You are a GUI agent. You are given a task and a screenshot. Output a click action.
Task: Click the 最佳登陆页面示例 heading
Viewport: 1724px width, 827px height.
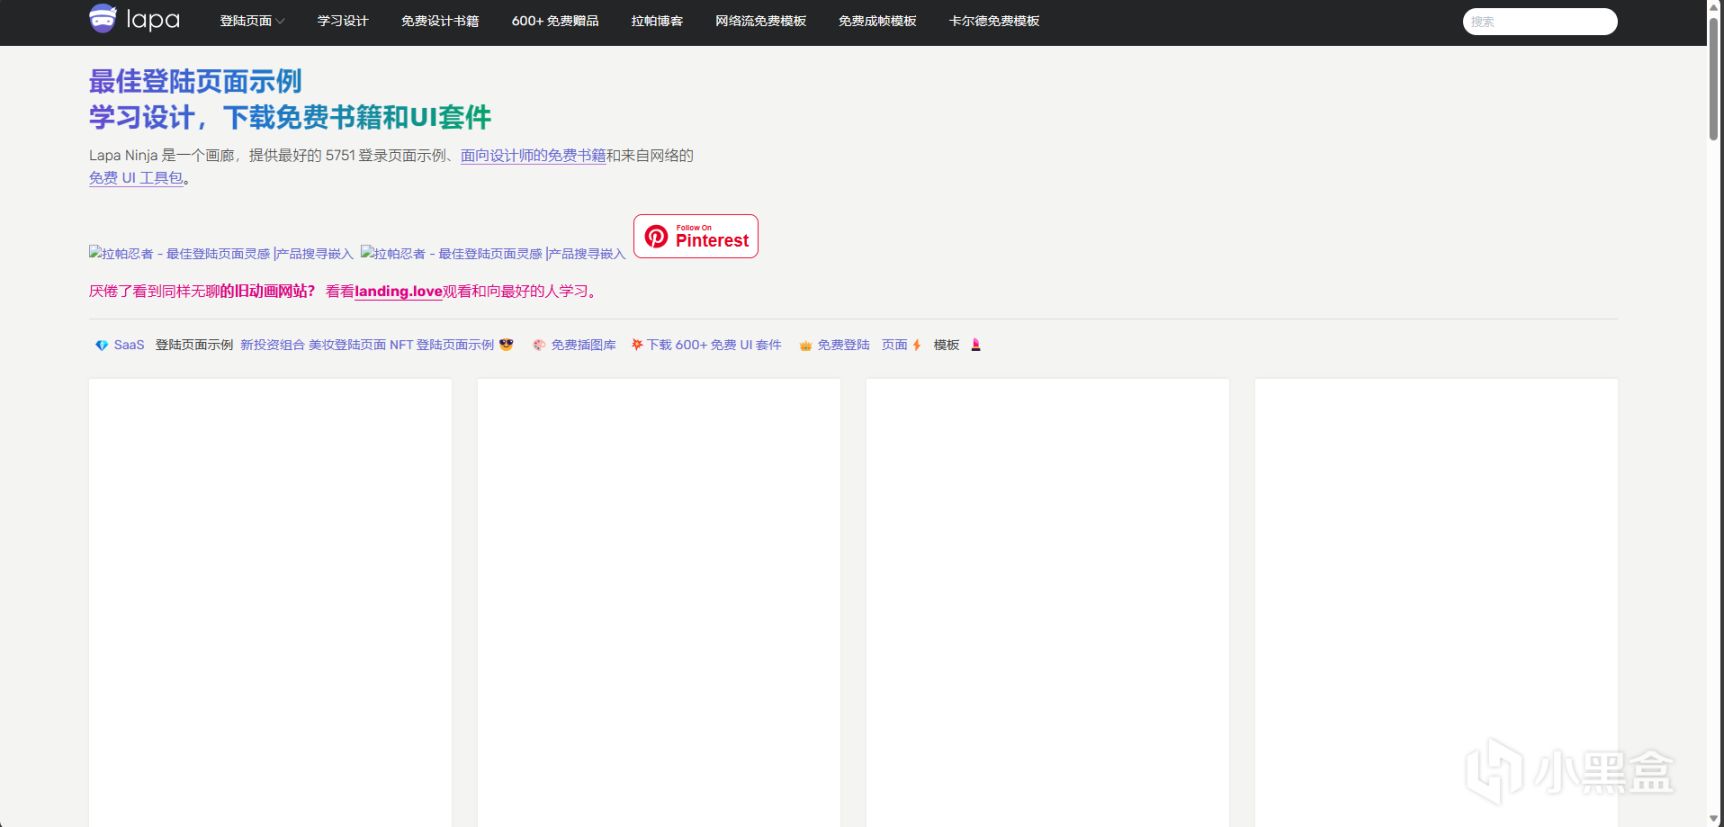(x=195, y=81)
